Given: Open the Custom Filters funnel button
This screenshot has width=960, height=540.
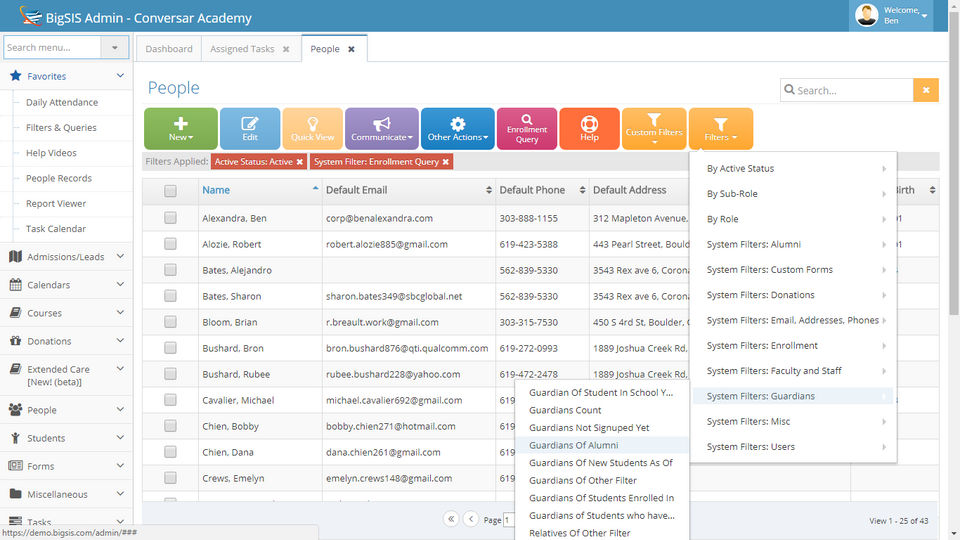Looking at the screenshot, I should [x=654, y=129].
